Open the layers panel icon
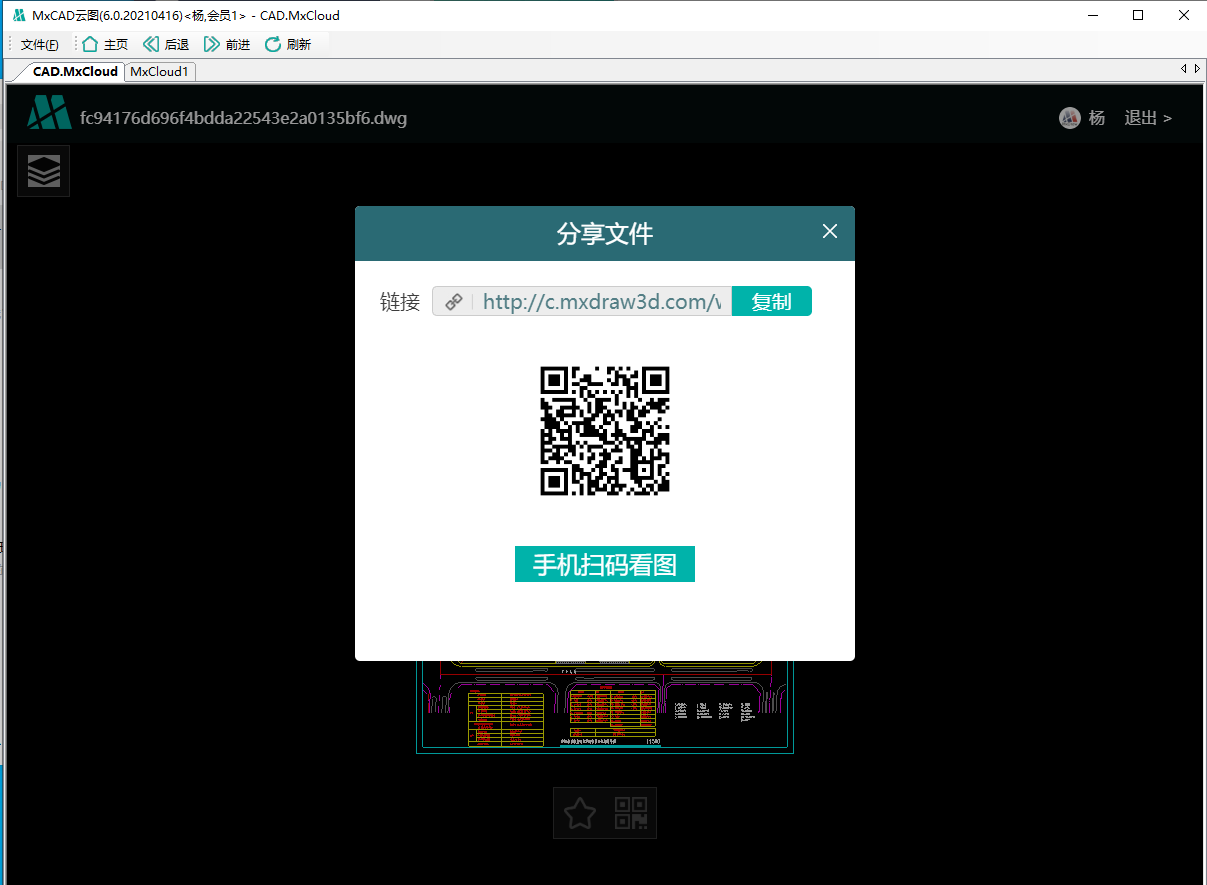 (x=44, y=171)
